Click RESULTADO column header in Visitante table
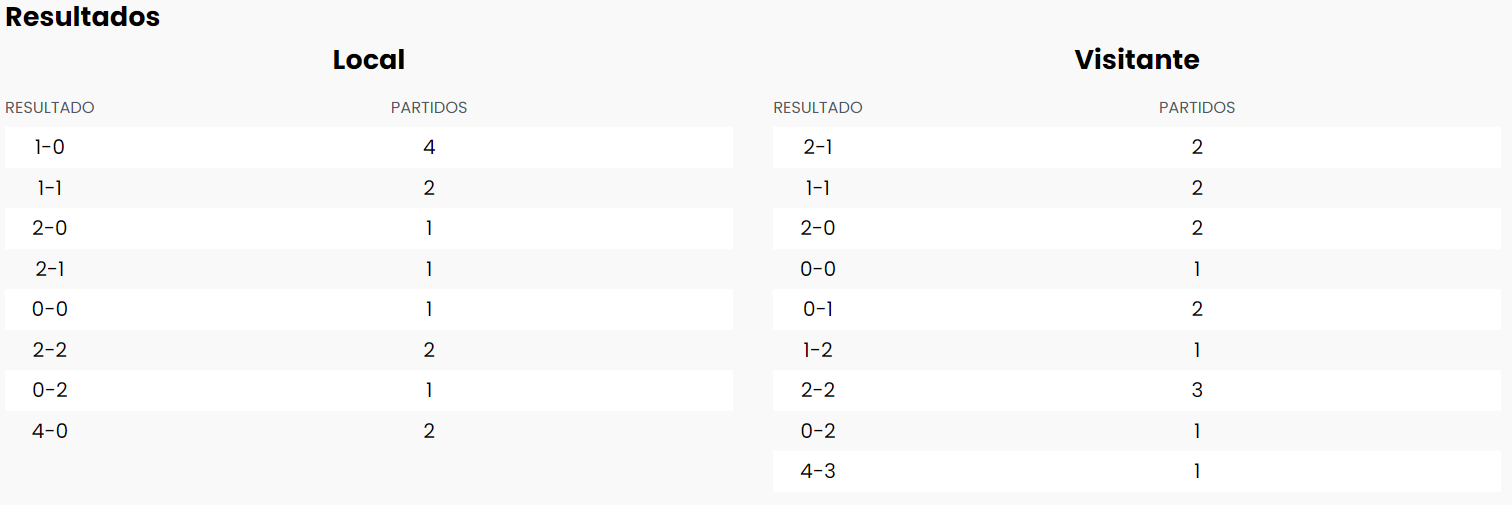 [817, 108]
